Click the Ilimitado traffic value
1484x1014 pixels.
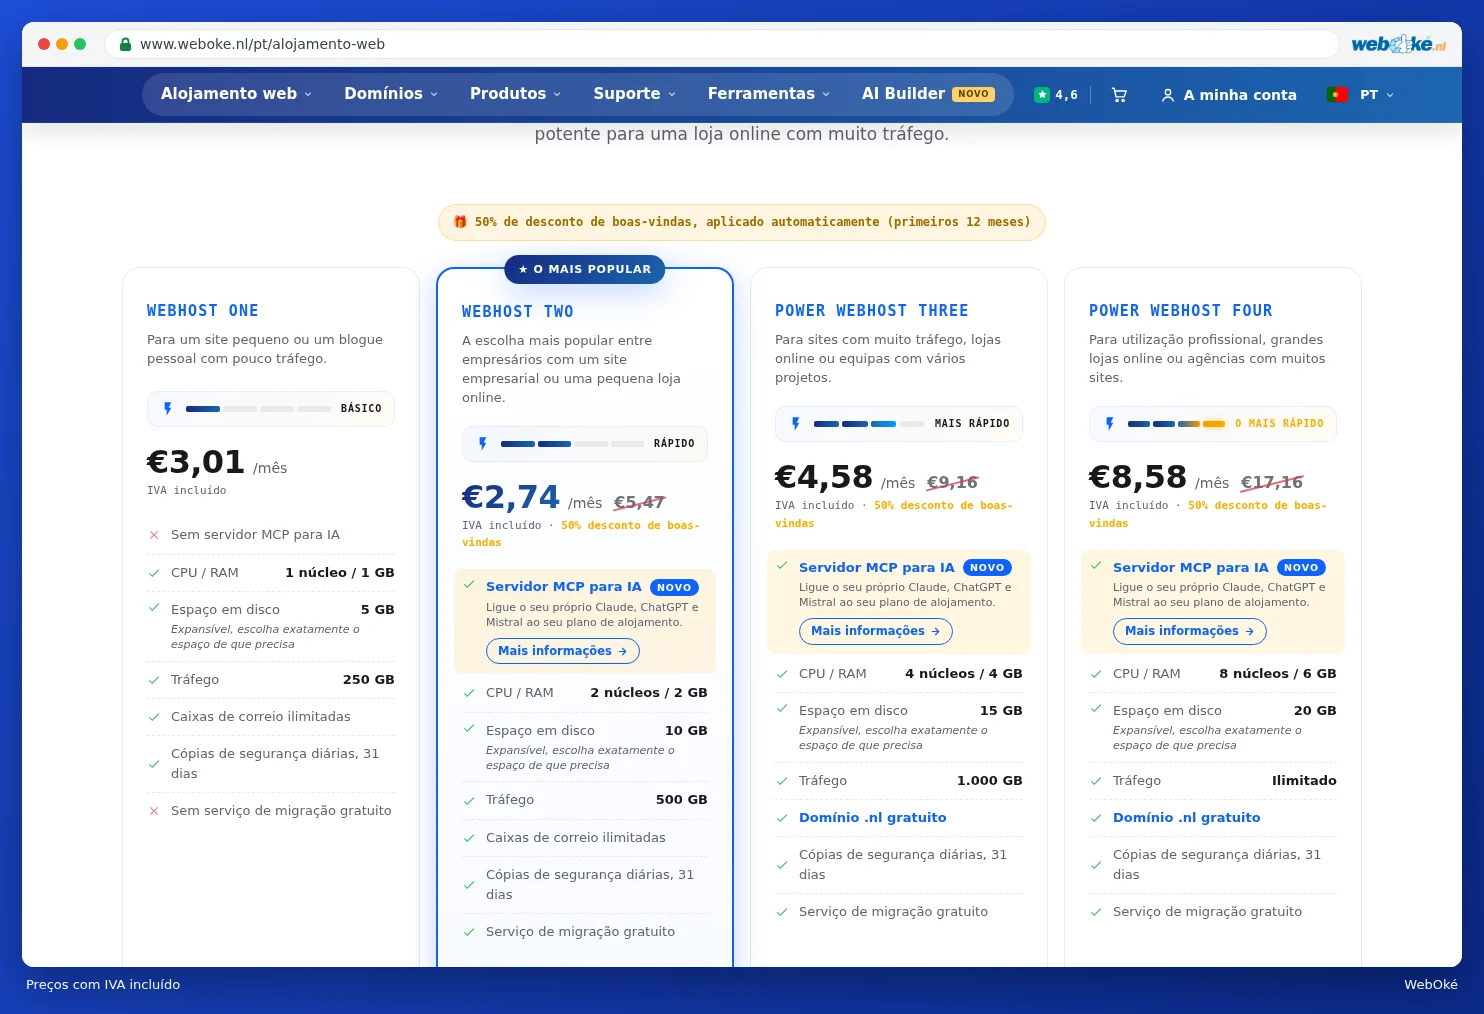[1304, 781]
